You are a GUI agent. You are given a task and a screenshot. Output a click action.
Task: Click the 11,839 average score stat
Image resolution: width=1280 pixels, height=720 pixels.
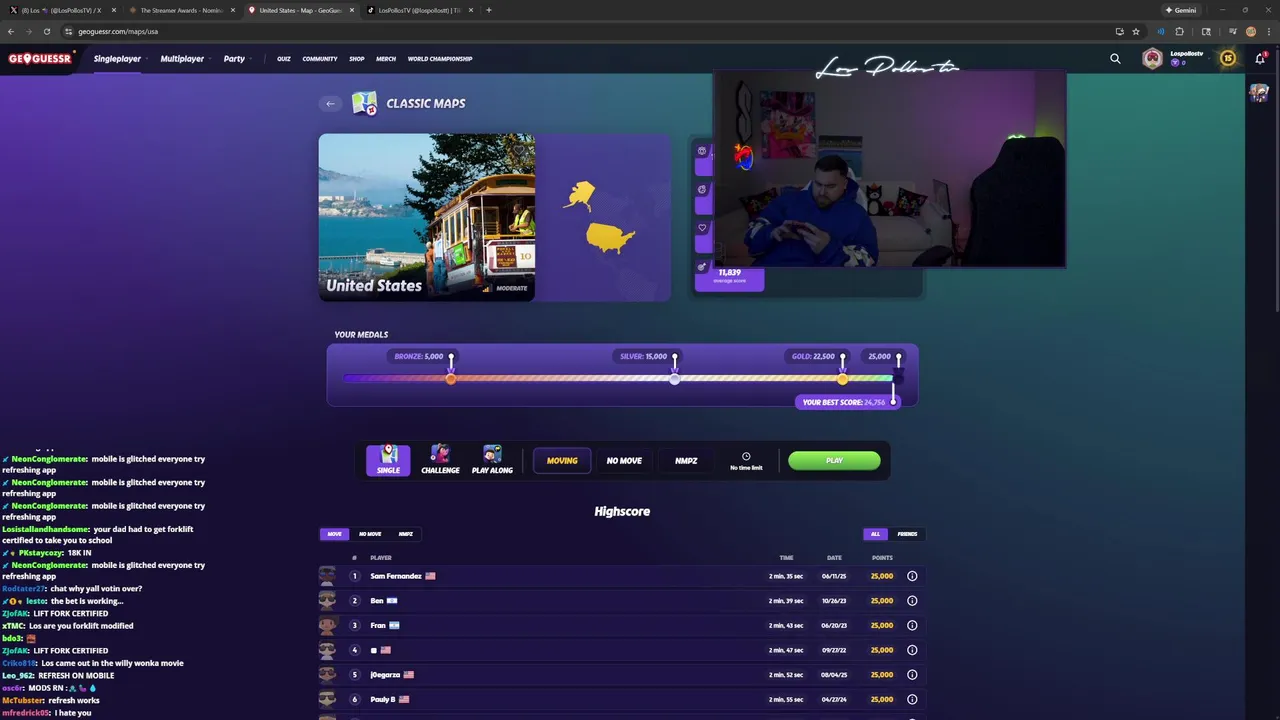pos(729,275)
